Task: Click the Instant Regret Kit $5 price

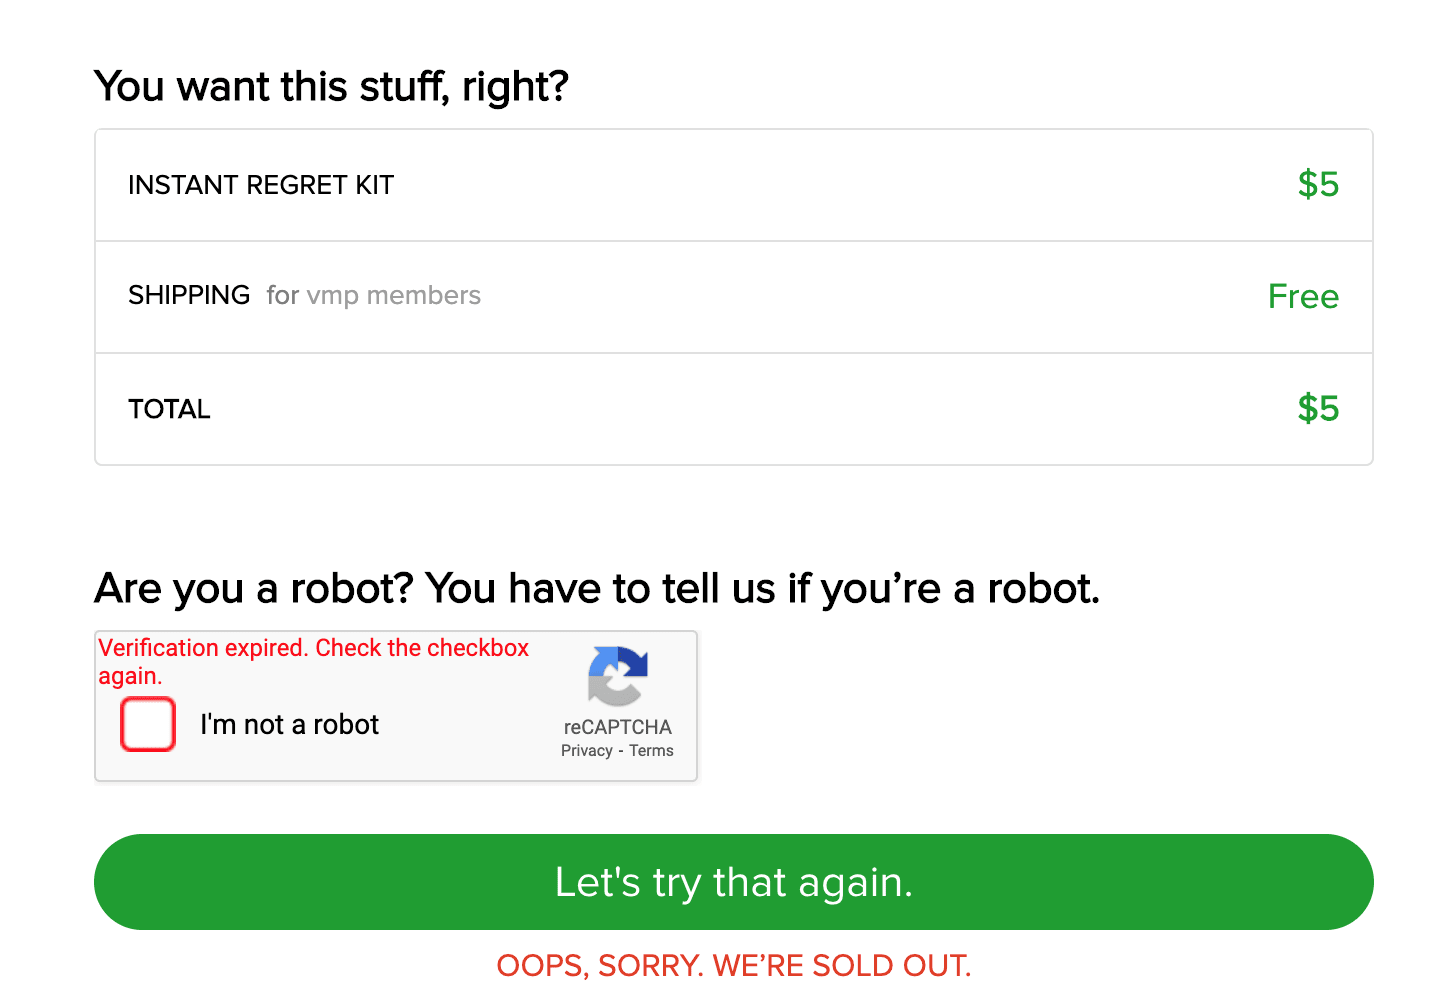Action: click(x=1317, y=185)
